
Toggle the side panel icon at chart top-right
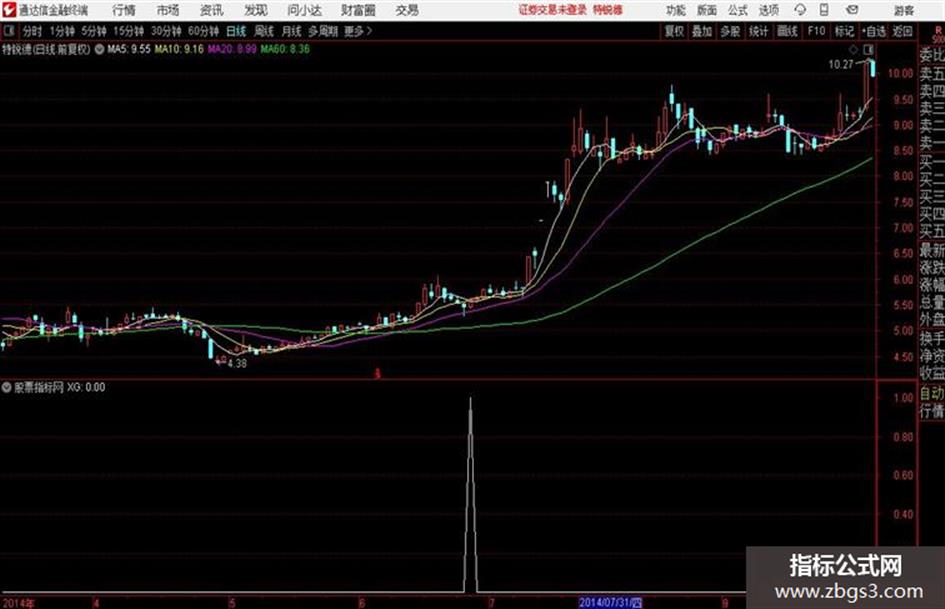click(868, 49)
